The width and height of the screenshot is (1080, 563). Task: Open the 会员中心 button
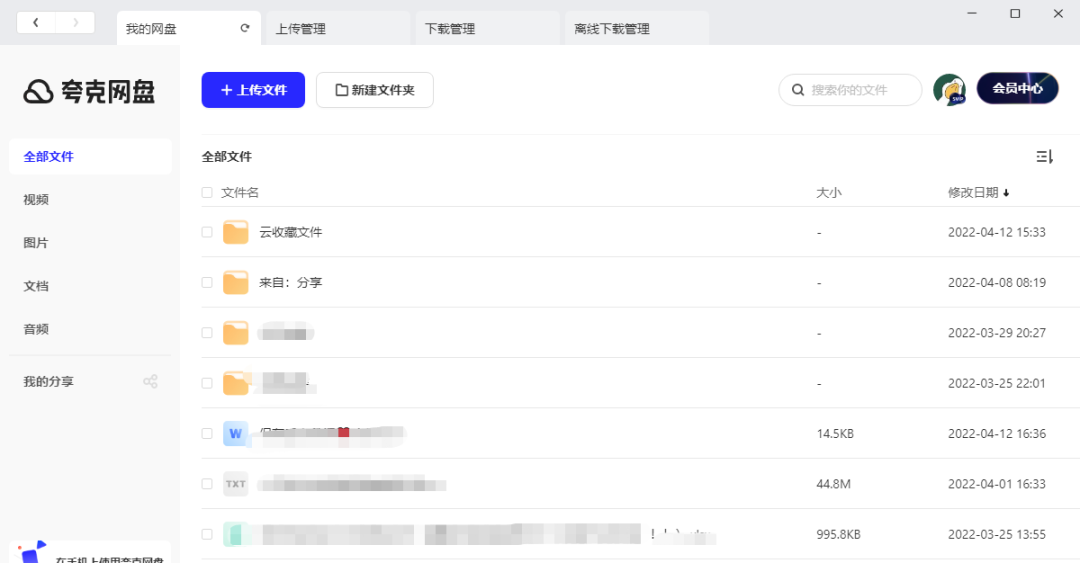[1017, 88]
